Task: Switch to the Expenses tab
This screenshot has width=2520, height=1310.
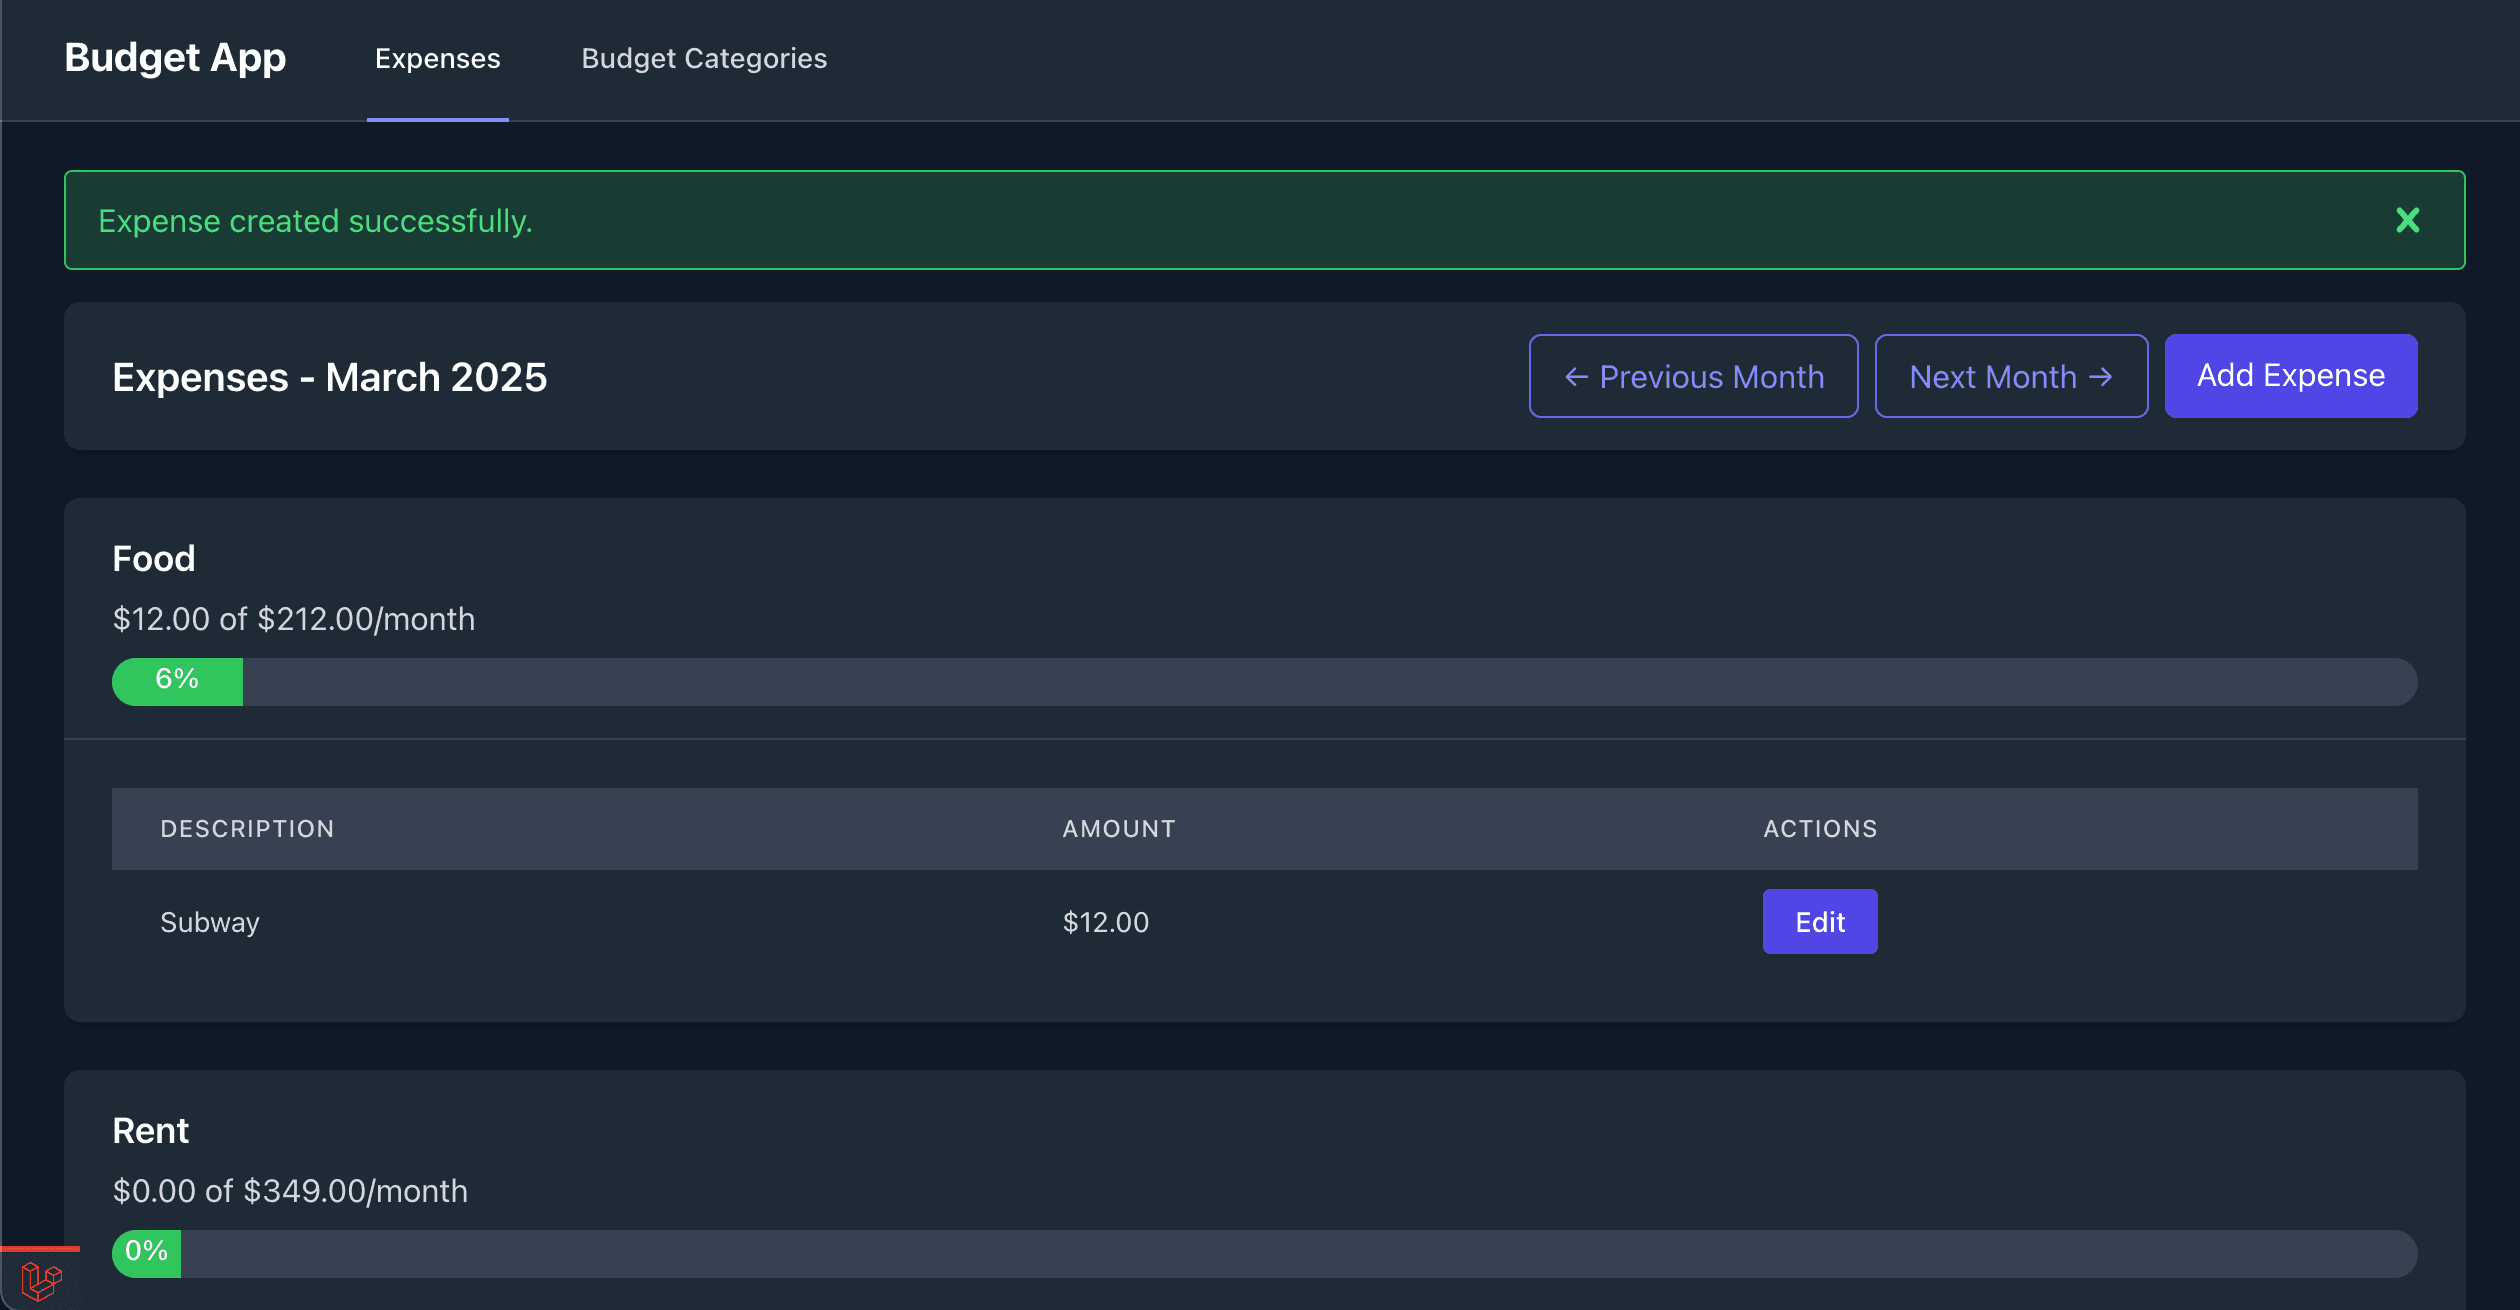Action: [x=437, y=59]
